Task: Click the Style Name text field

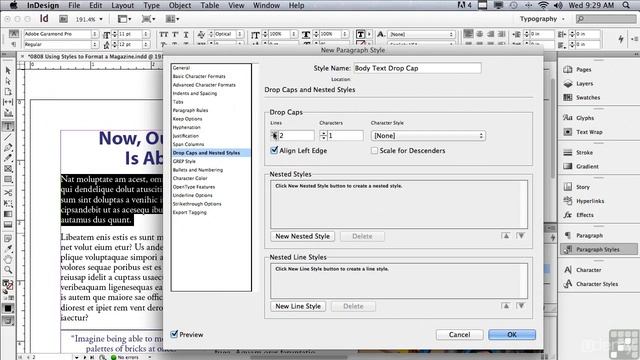Action: tap(417, 68)
